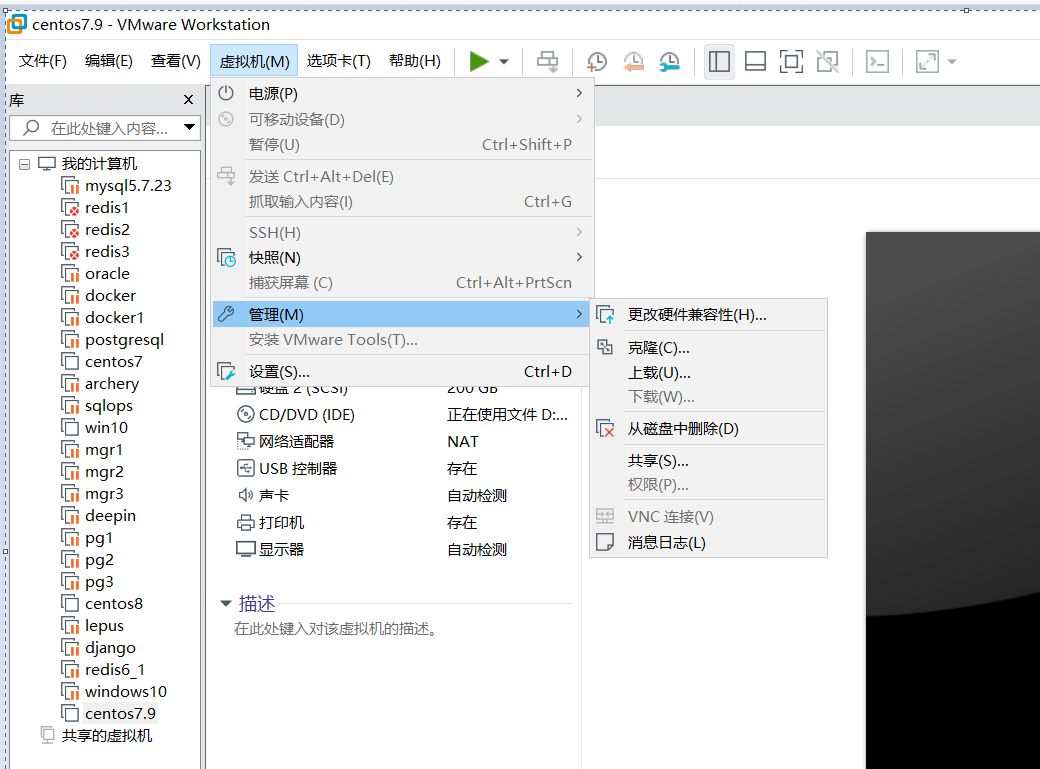Image resolution: width=1040 pixels, height=769 pixels.
Task: Click the 共享的虚拟机 tree item
Action: tap(107, 735)
